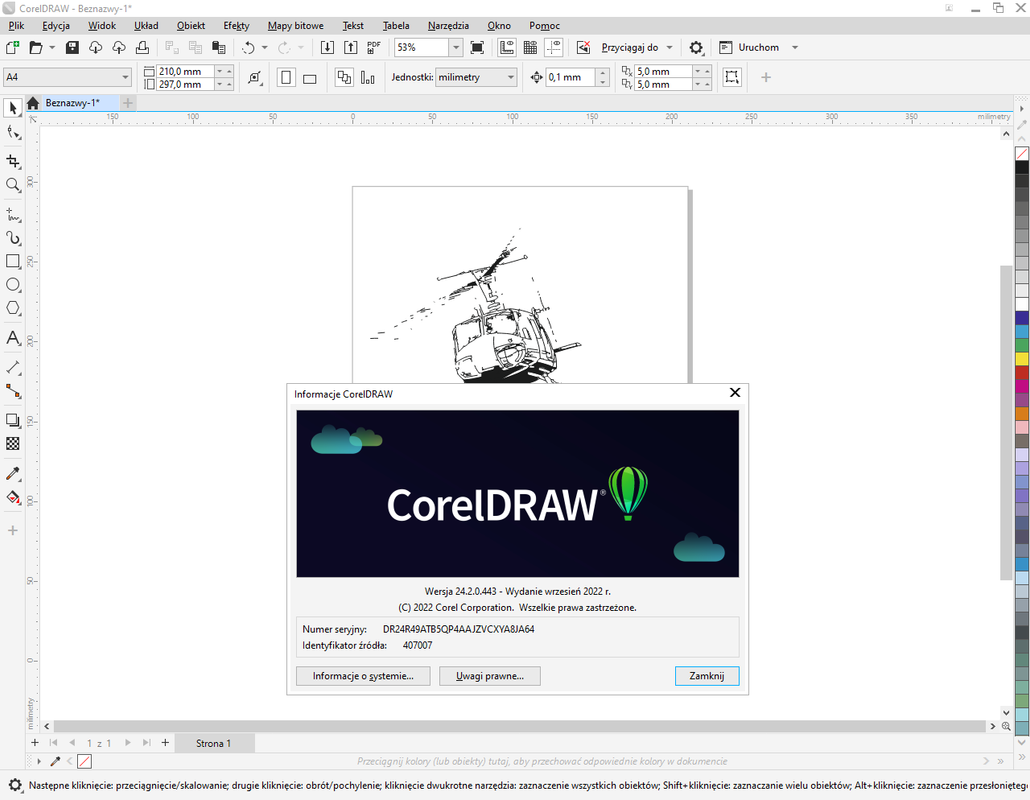Viewport: 1030px width, 800px height.
Task: Select the Pick tool
Action: tap(12, 108)
